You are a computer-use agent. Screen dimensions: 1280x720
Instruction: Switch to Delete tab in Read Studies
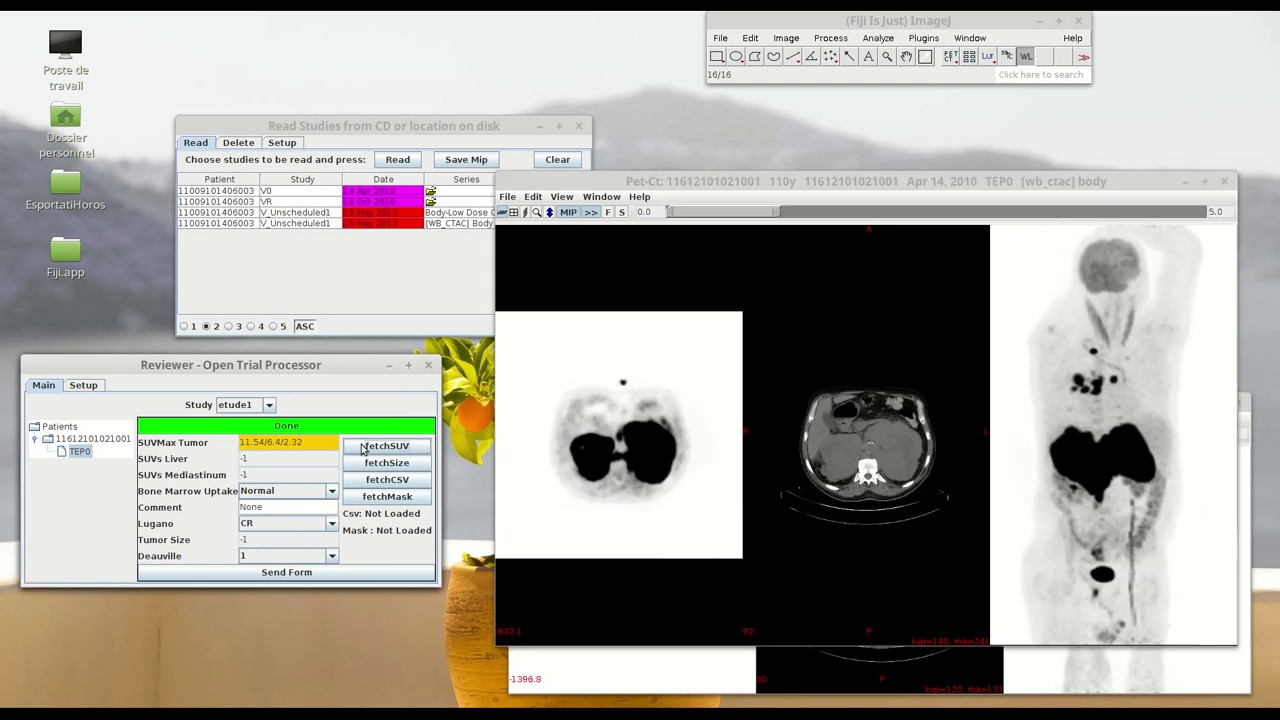coord(238,143)
